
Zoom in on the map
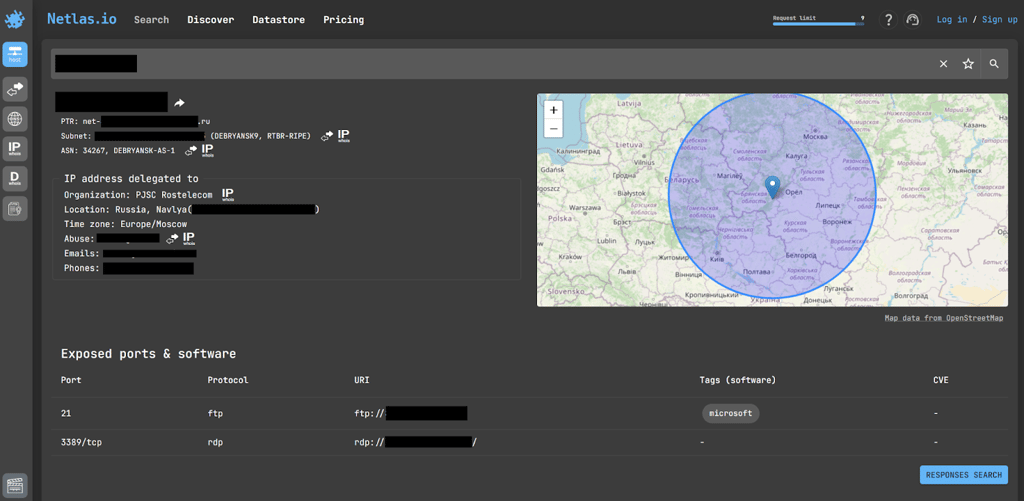point(554,110)
